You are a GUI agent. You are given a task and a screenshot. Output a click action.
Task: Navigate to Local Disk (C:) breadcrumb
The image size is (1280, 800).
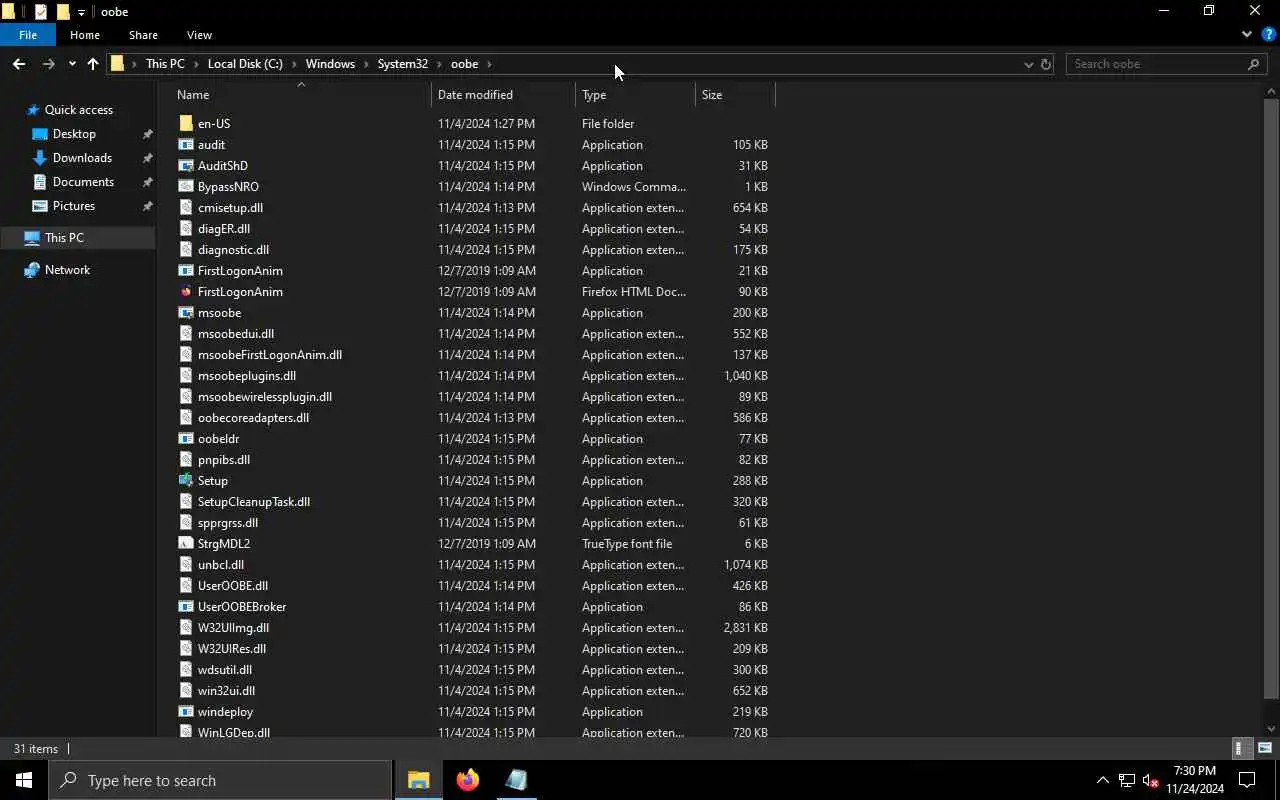245,64
